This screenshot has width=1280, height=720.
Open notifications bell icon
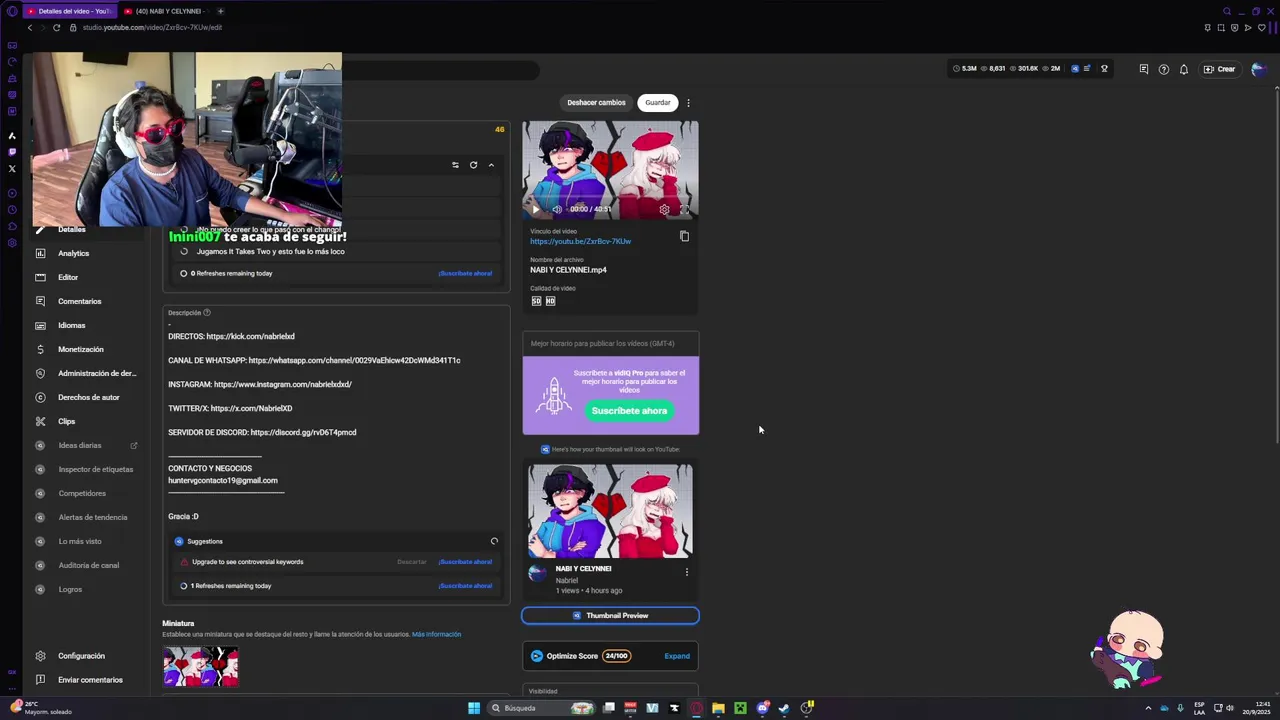[x=1184, y=69]
